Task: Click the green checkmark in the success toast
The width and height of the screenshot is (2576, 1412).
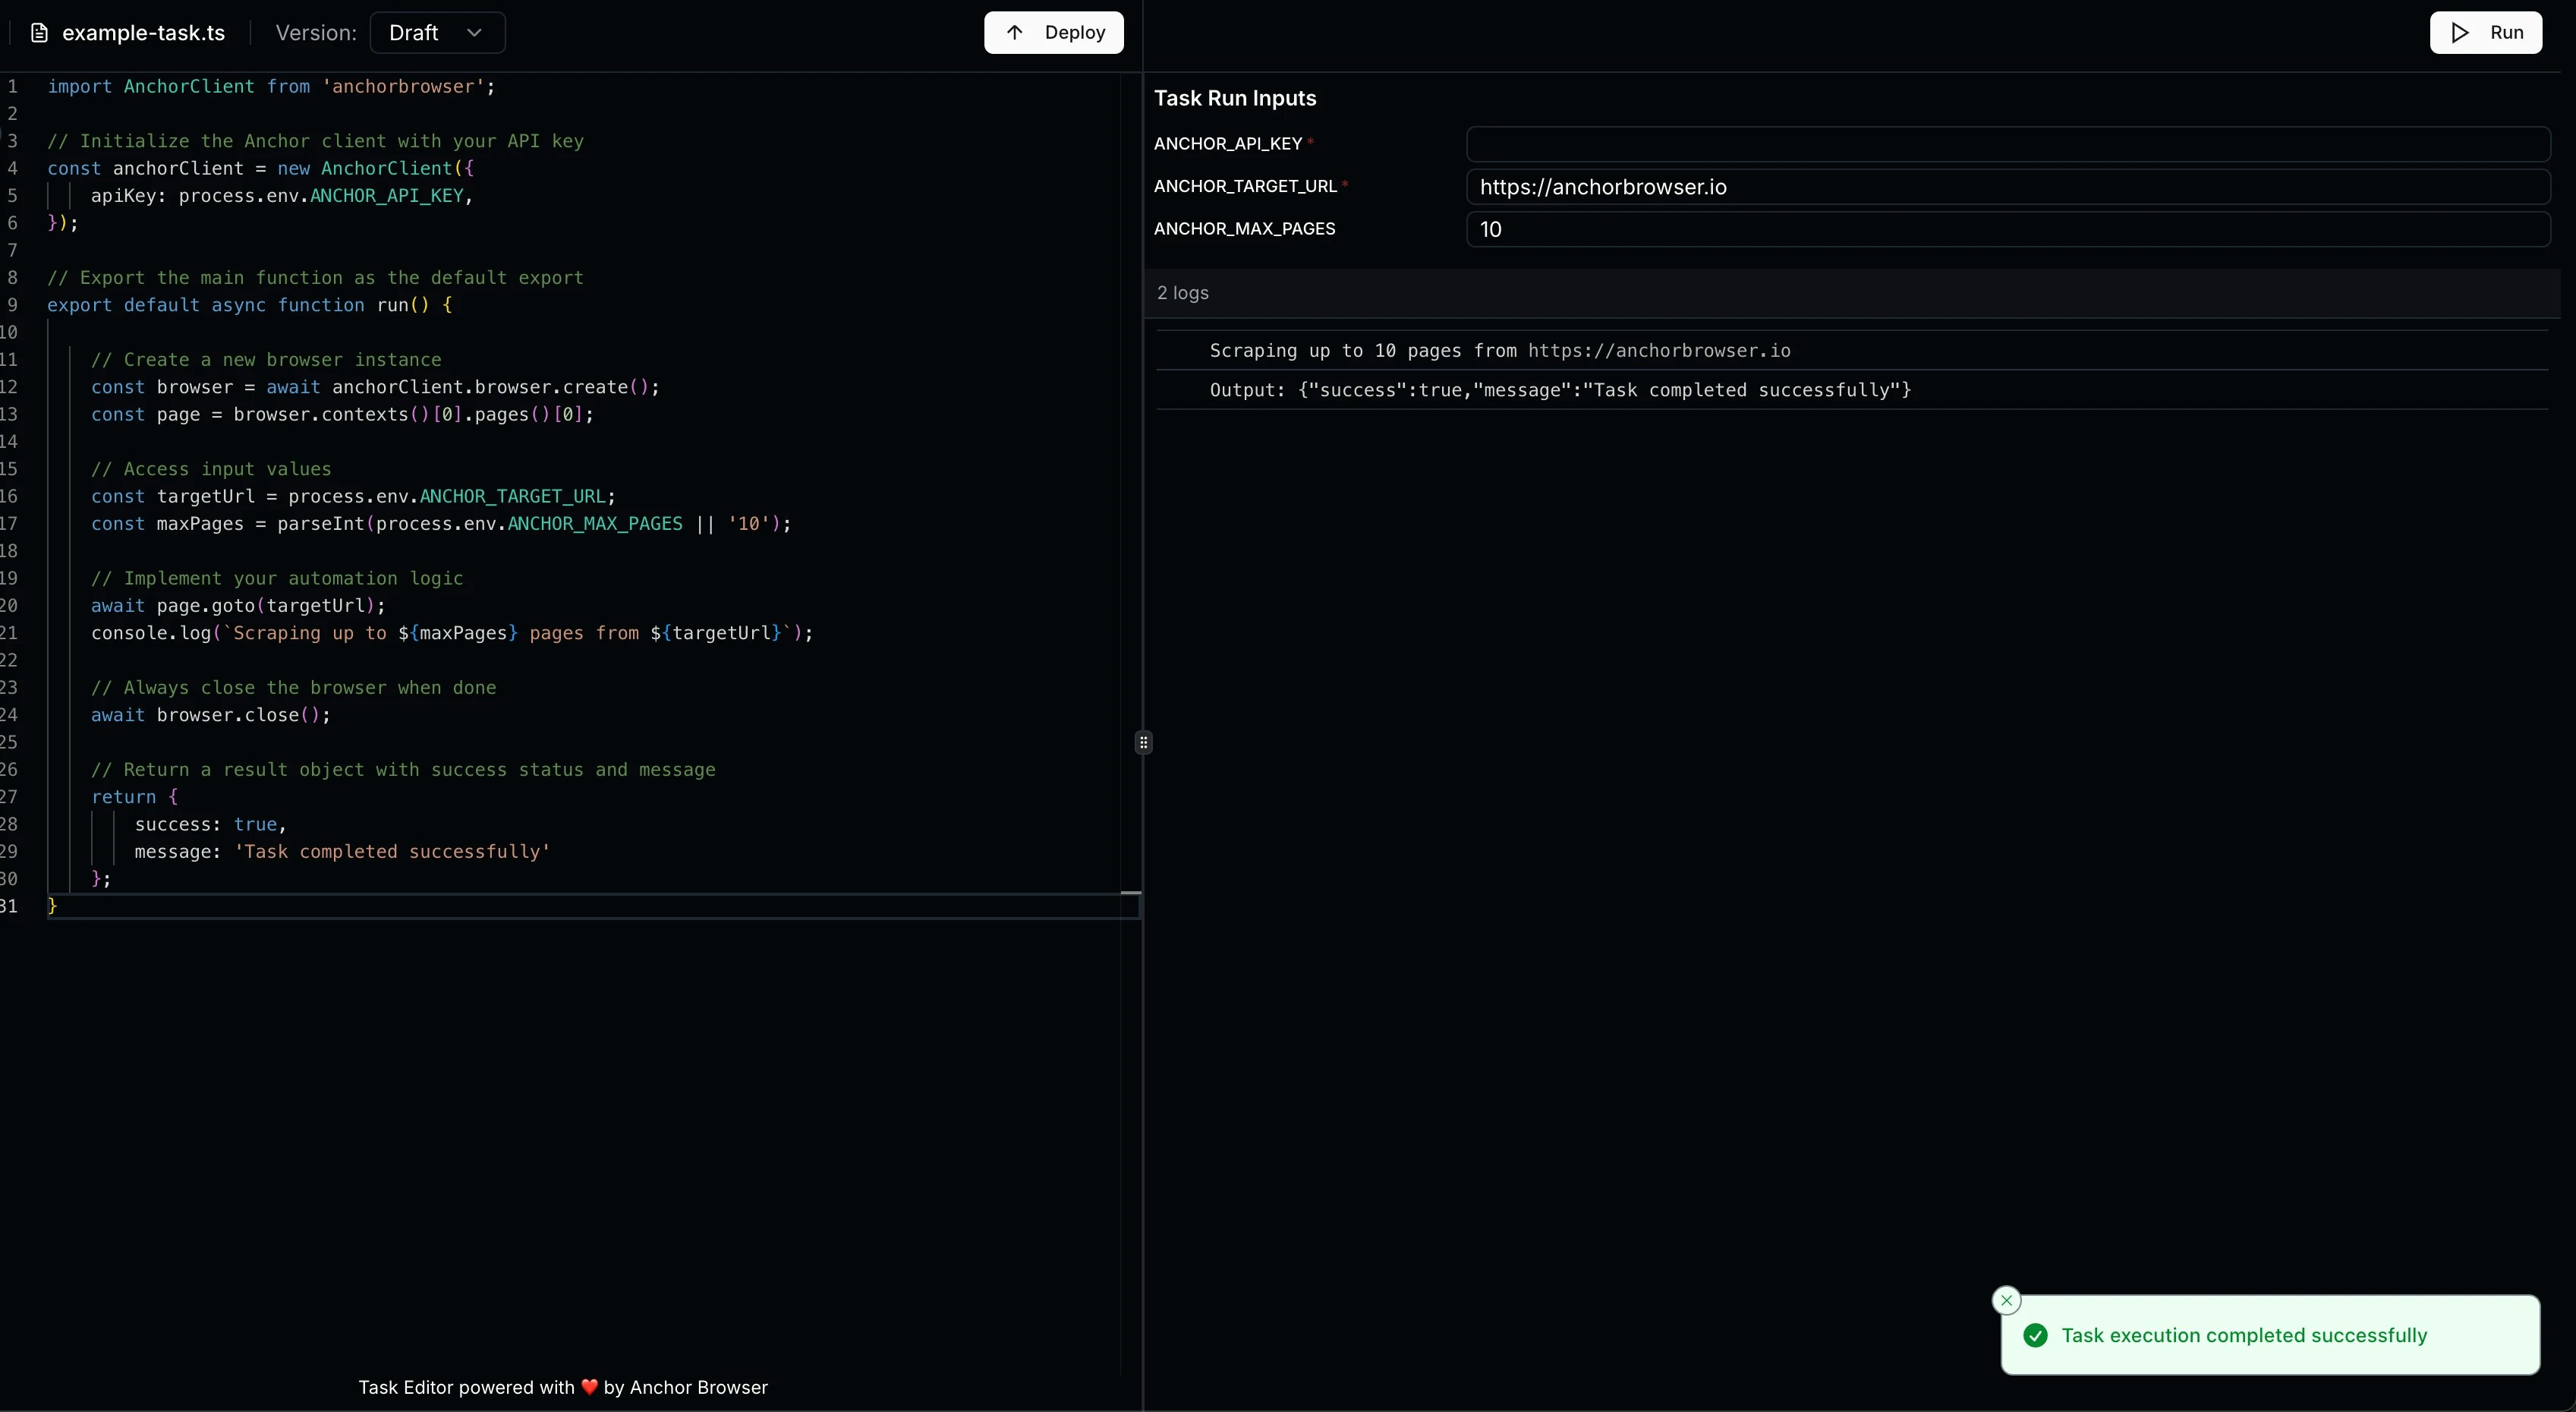Action: click(x=2035, y=1336)
